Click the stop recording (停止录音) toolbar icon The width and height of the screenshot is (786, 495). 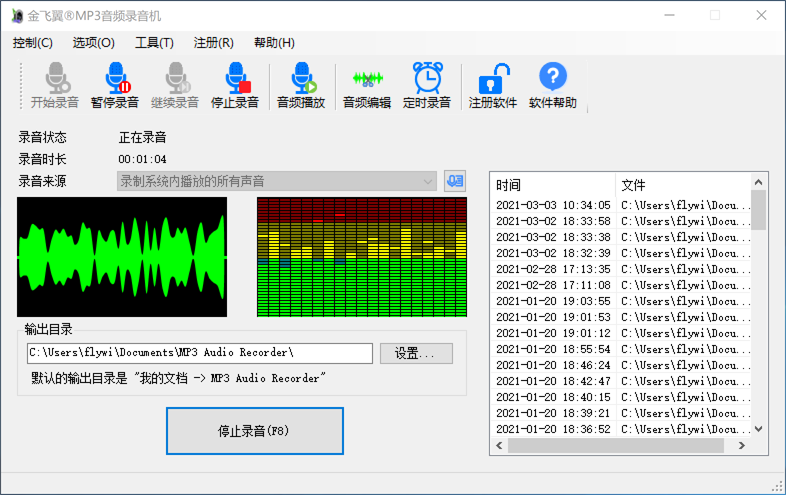tap(235, 85)
